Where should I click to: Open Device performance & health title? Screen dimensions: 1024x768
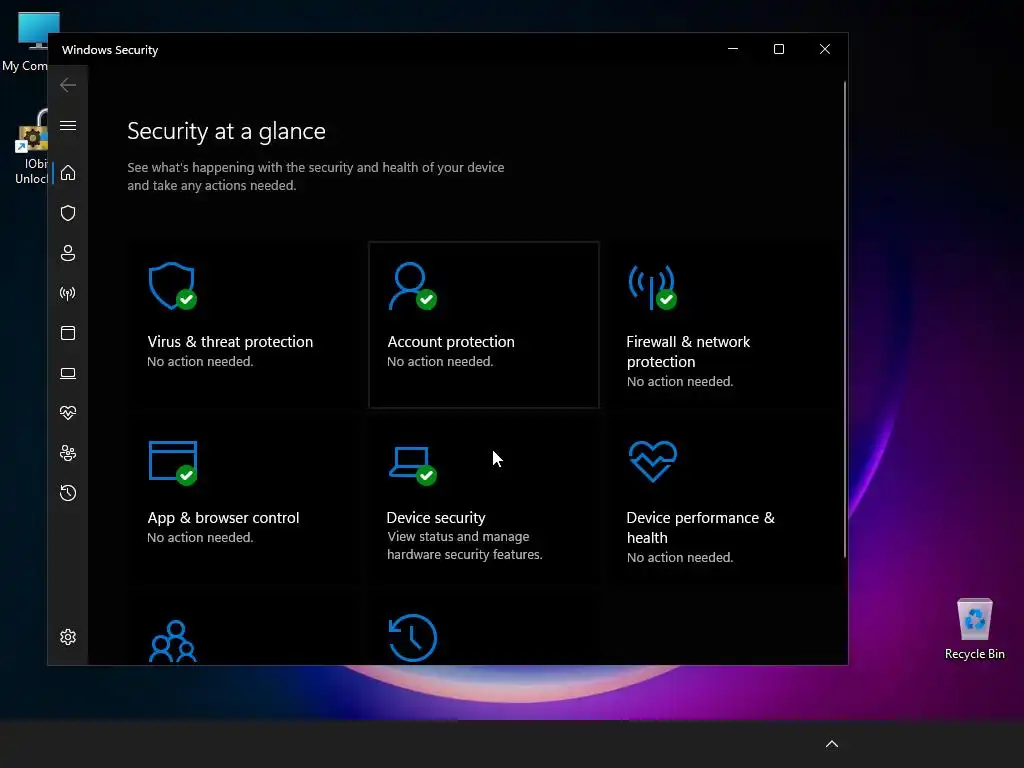click(701, 528)
